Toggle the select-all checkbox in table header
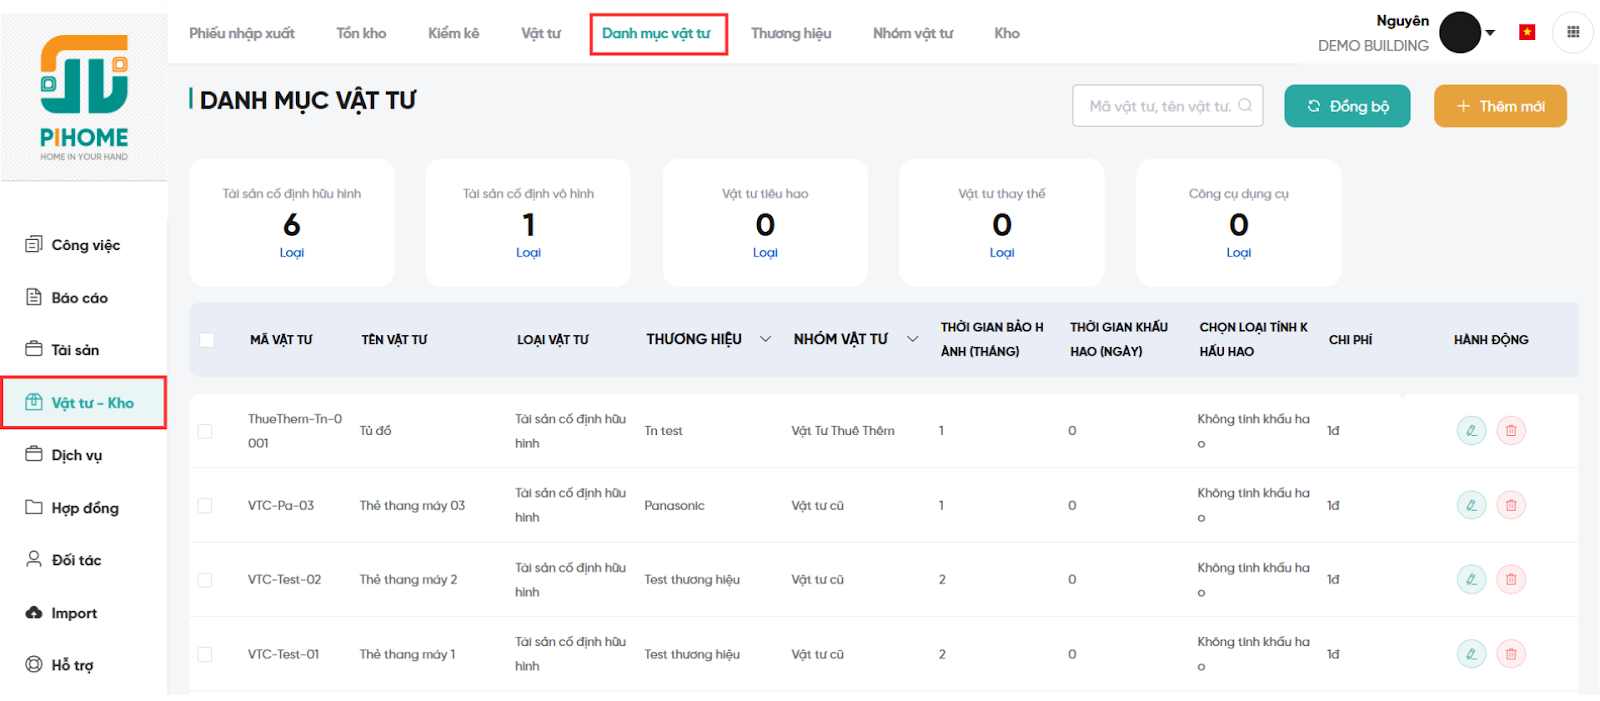The image size is (1600, 701). 207,340
